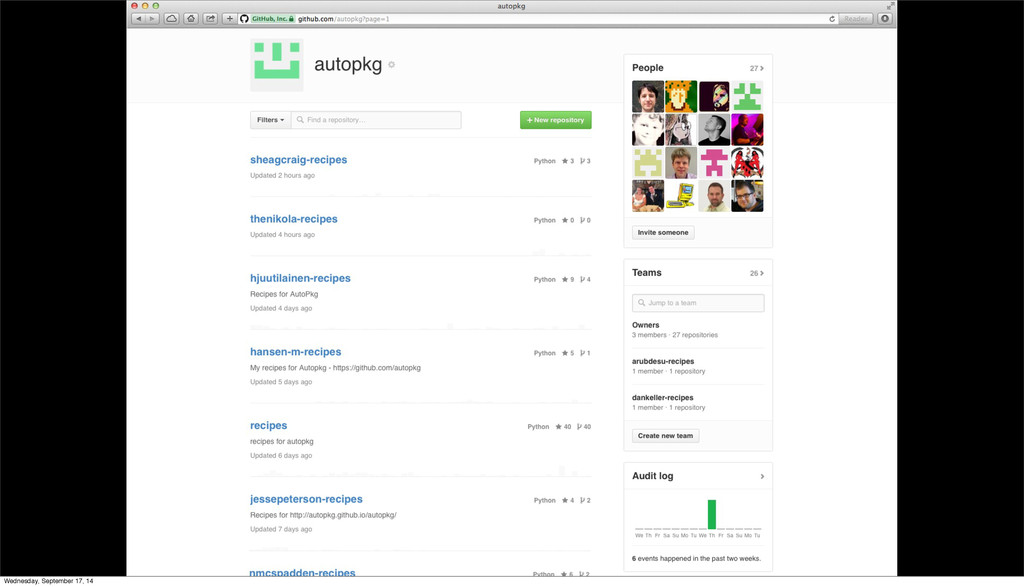Open settings gear next to autopkg name

(392, 65)
